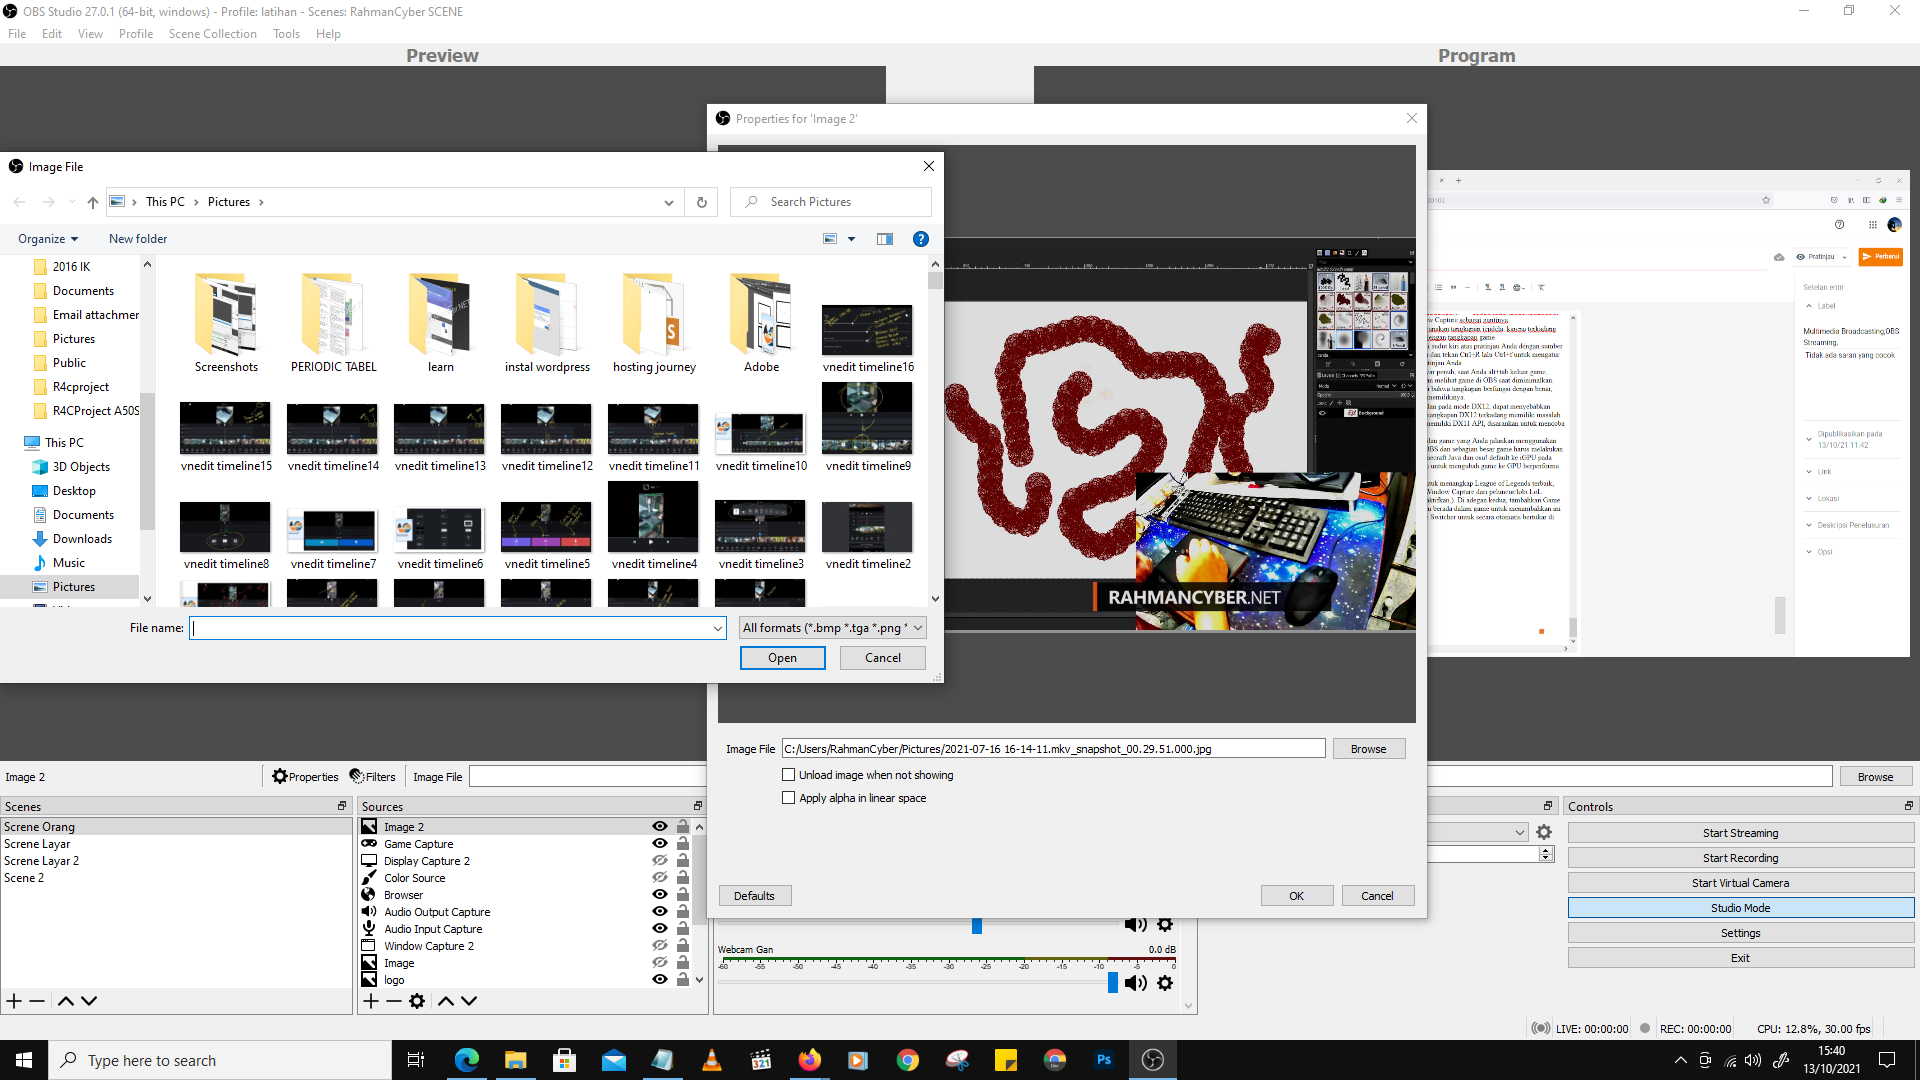This screenshot has height=1080, width=1920.
Task: Expand the file format filter dropdown
Action: tap(917, 628)
